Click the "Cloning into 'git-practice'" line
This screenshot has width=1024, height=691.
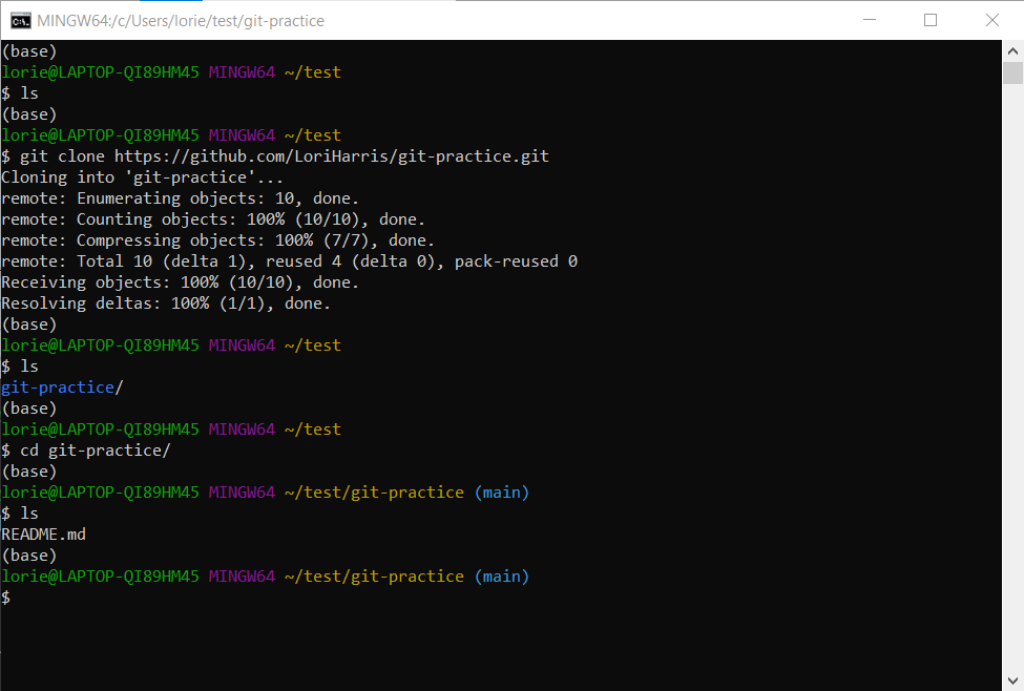point(142,178)
